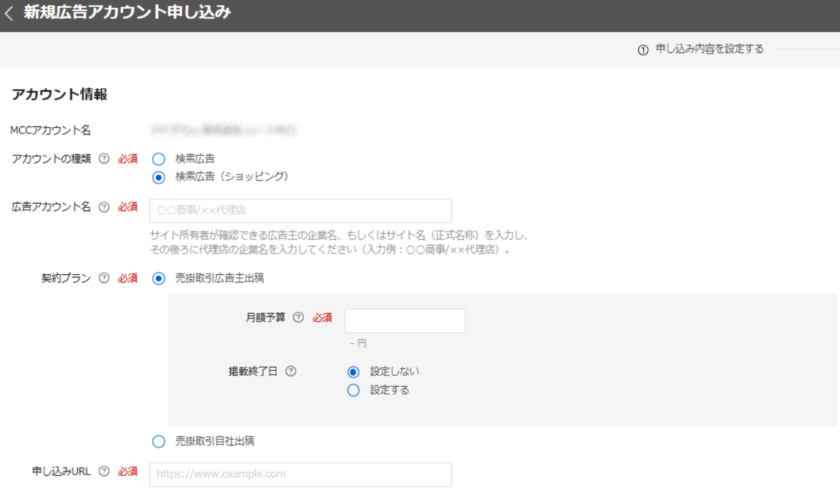This screenshot has height=491, width=840.
Task: Click into the 申し込みURL input field
Action: 300,474
